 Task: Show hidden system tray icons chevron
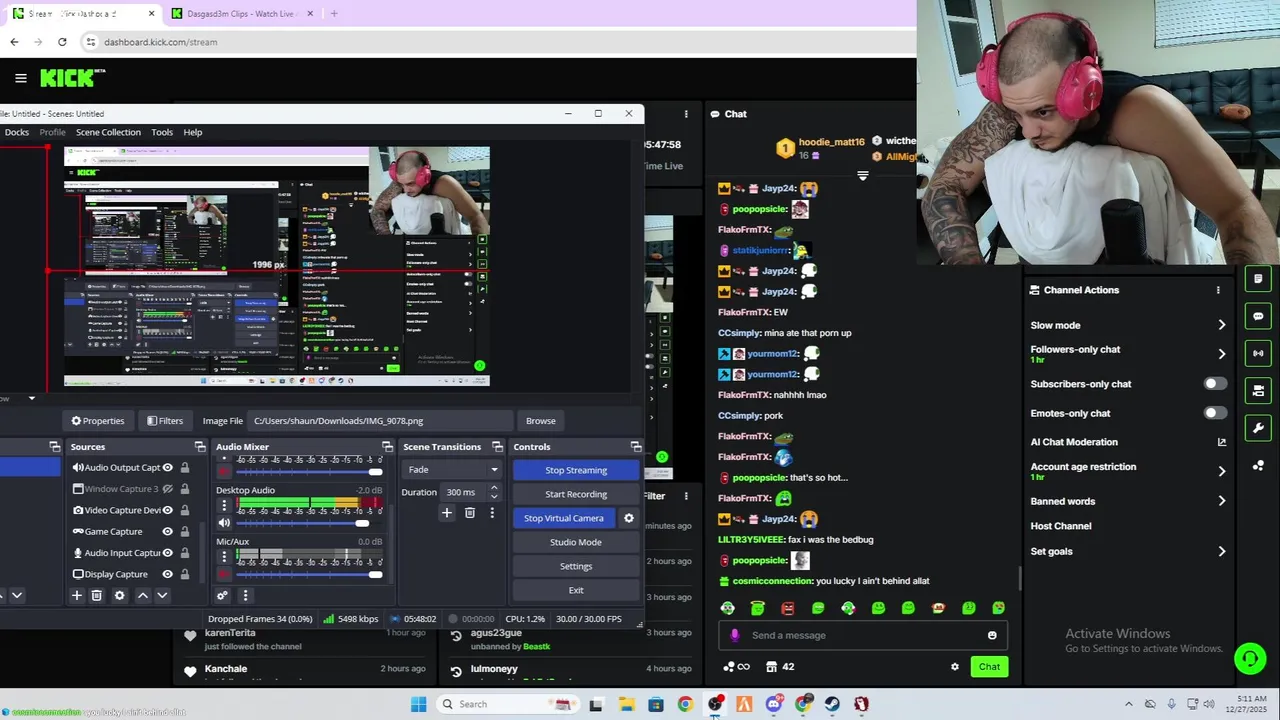pyautogui.click(x=1129, y=704)
